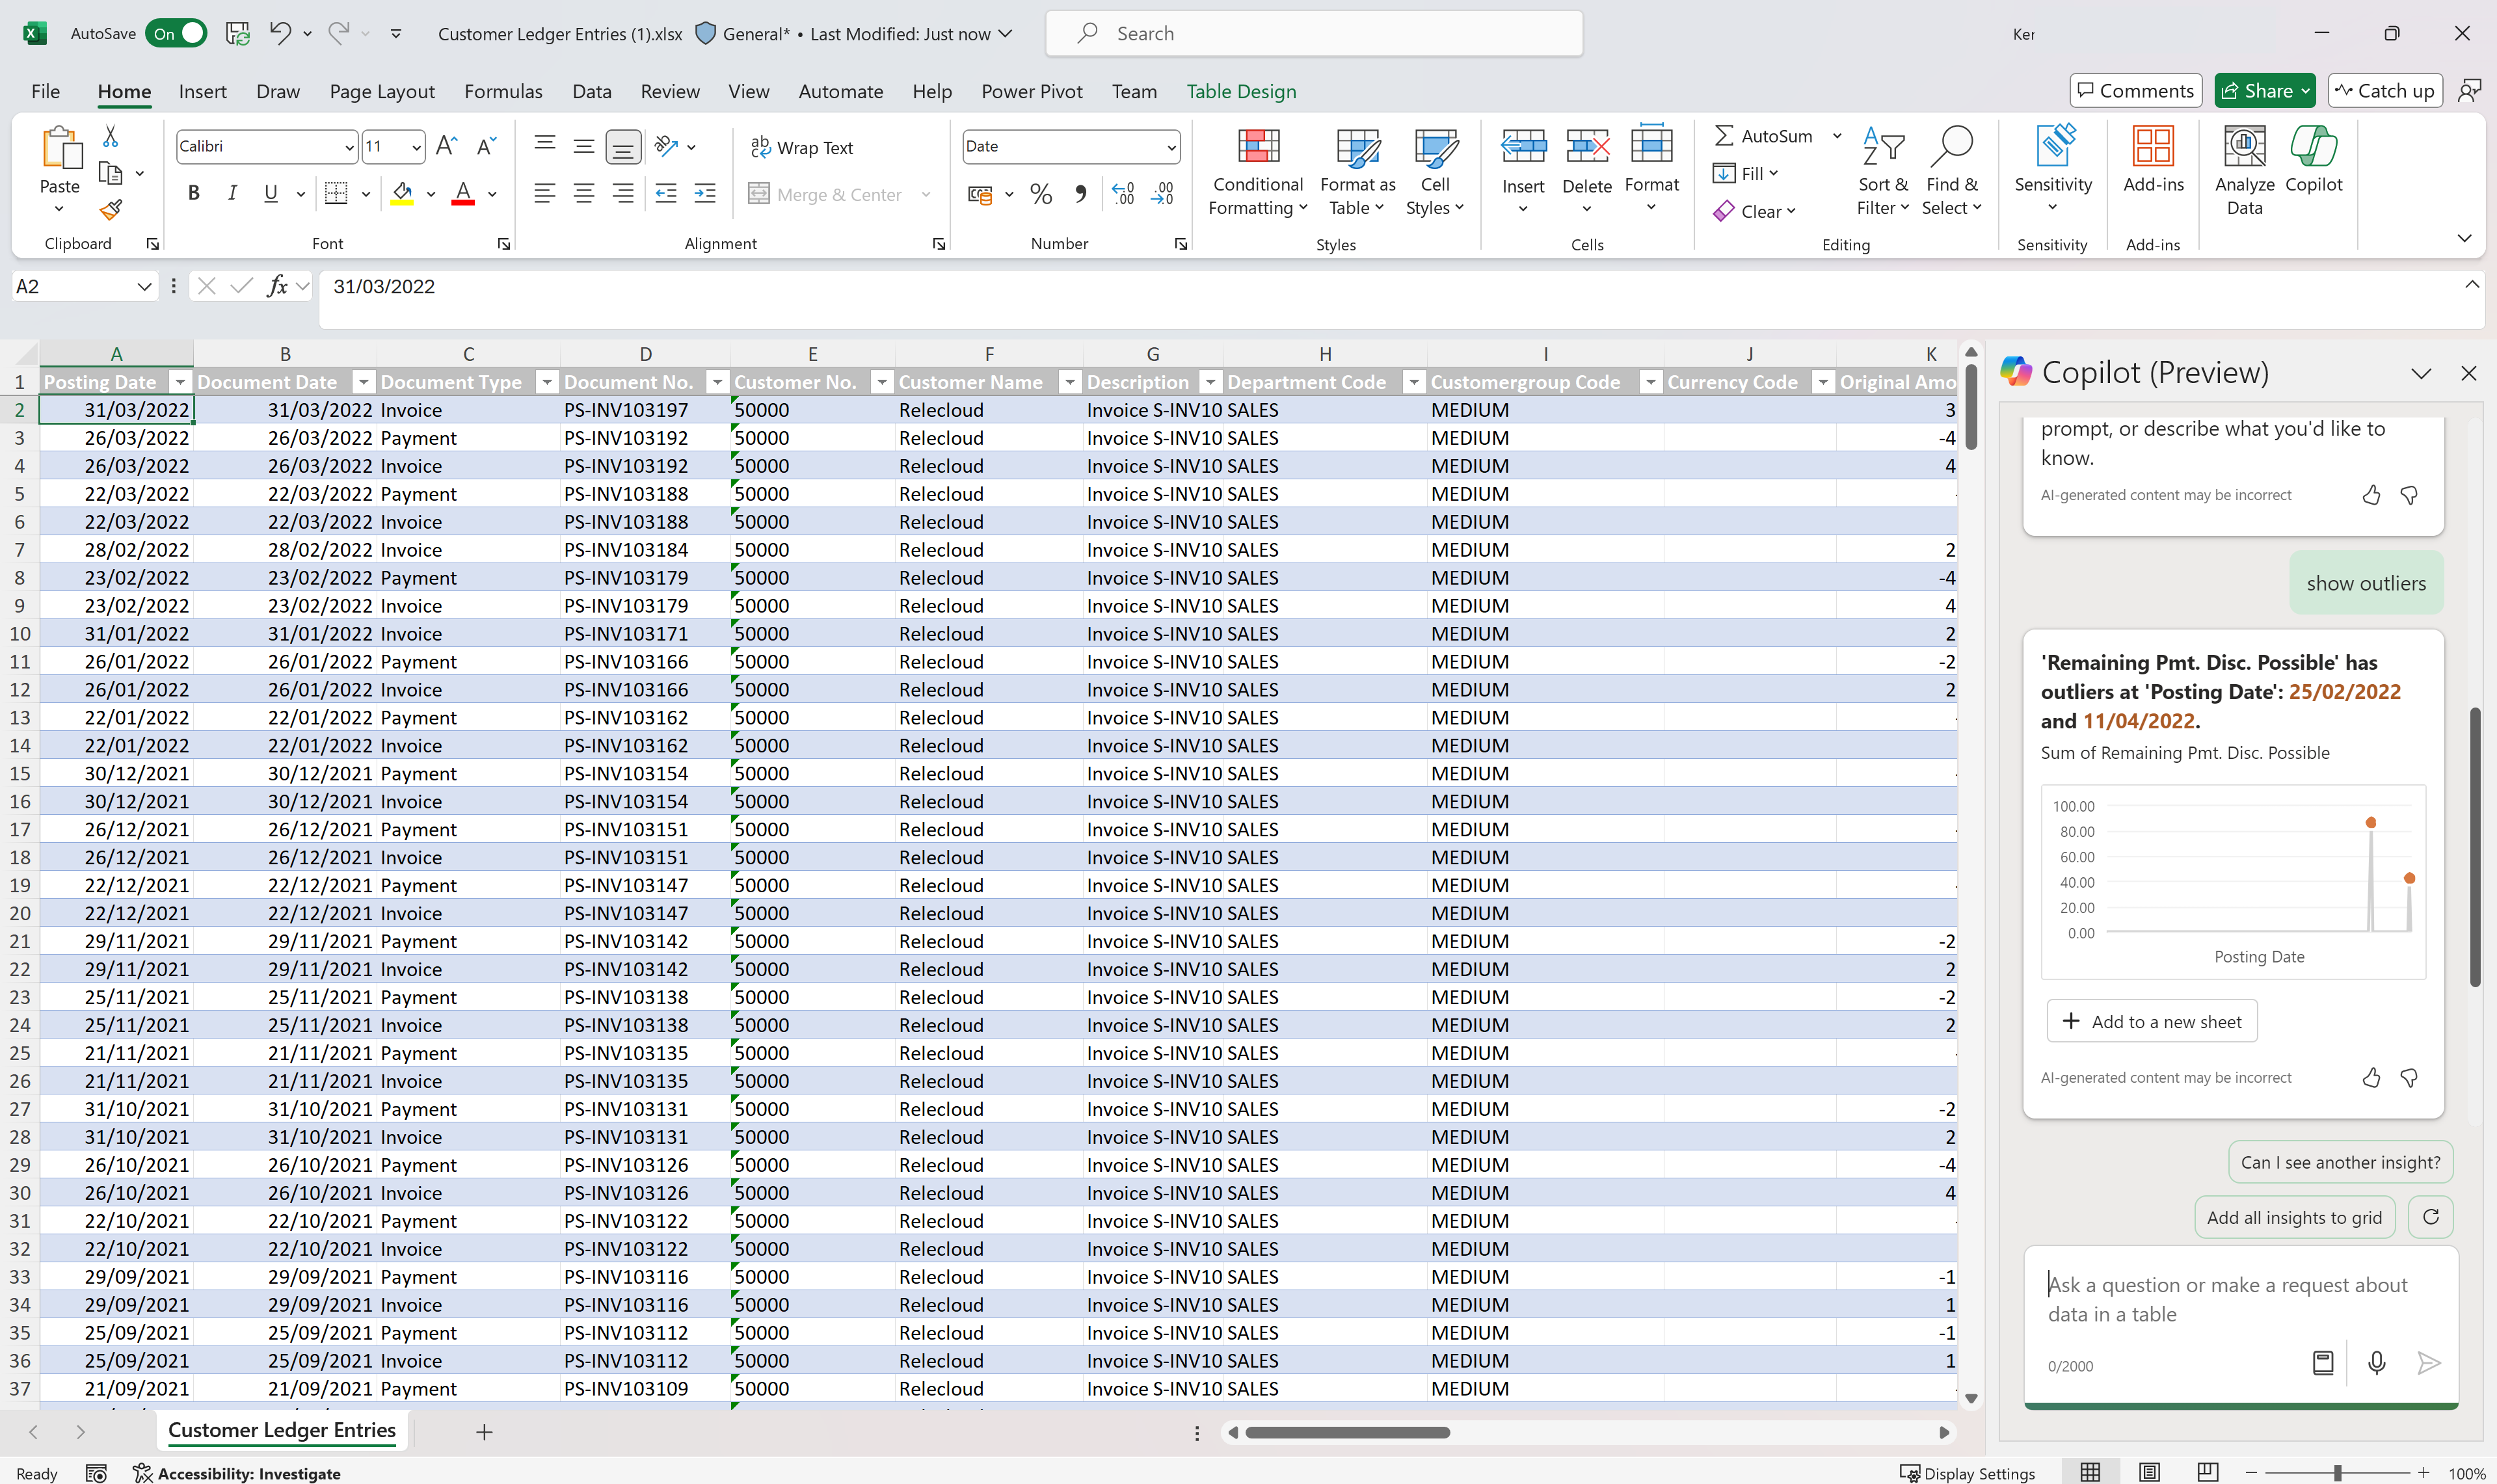The height and width of the screenshot is (1484, 2497).
Task: Open Cell Styles gallery
Action: click(1434, 170)
